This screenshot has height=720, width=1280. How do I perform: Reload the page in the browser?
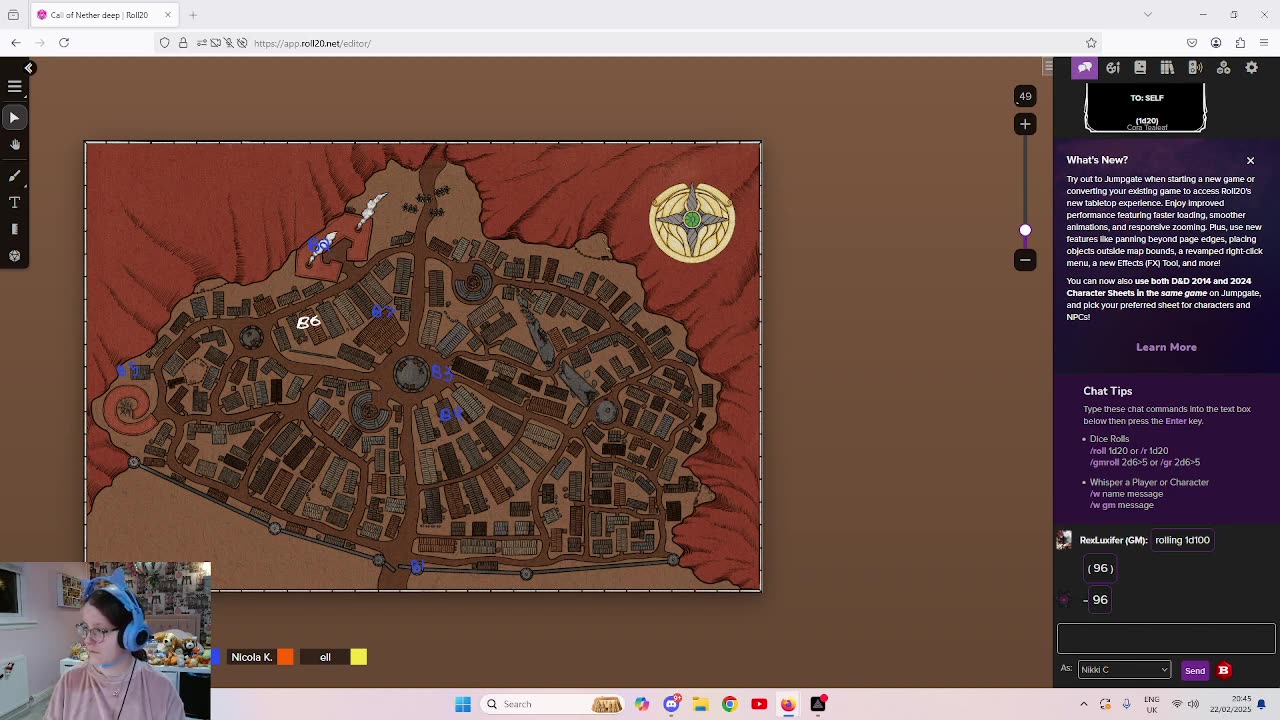pyautogui.click(x=64, y=43)
